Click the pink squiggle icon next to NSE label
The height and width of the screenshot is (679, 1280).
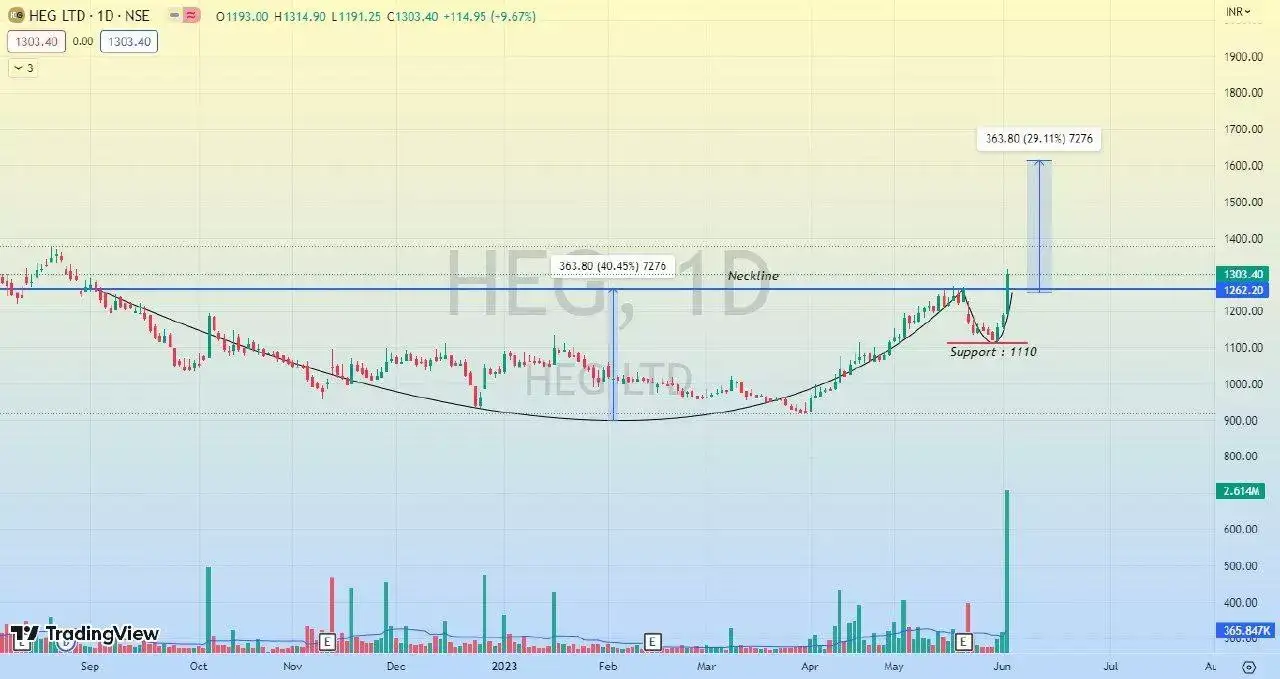click(189, 15)
